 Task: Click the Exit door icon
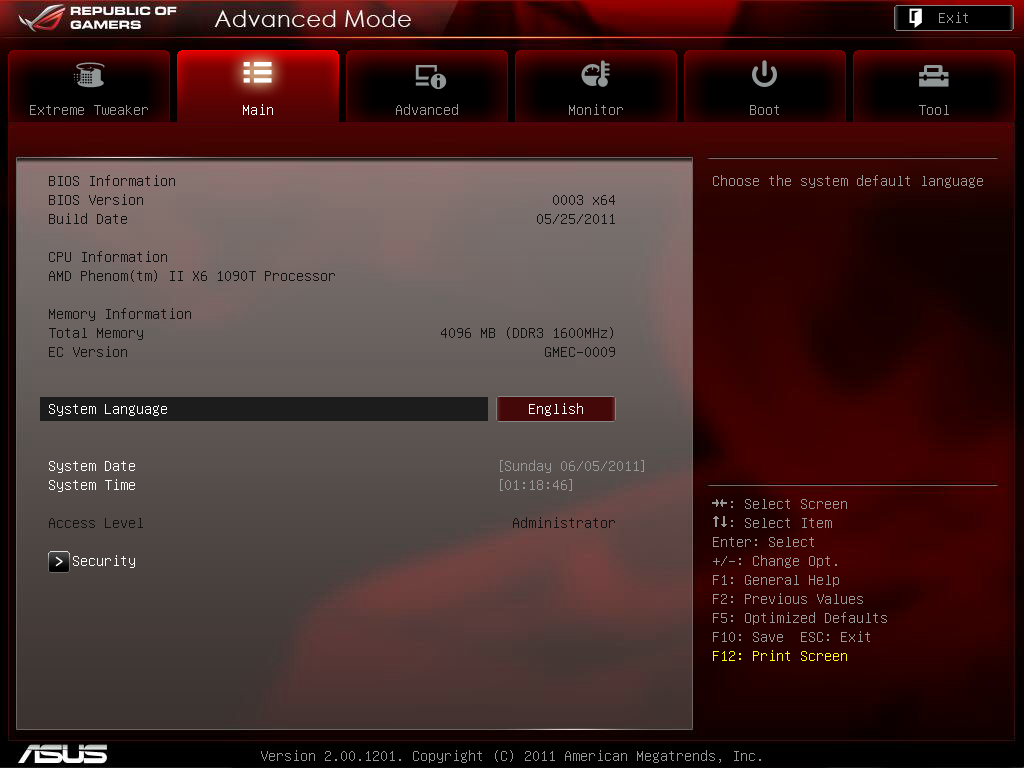tap(916, 18)
